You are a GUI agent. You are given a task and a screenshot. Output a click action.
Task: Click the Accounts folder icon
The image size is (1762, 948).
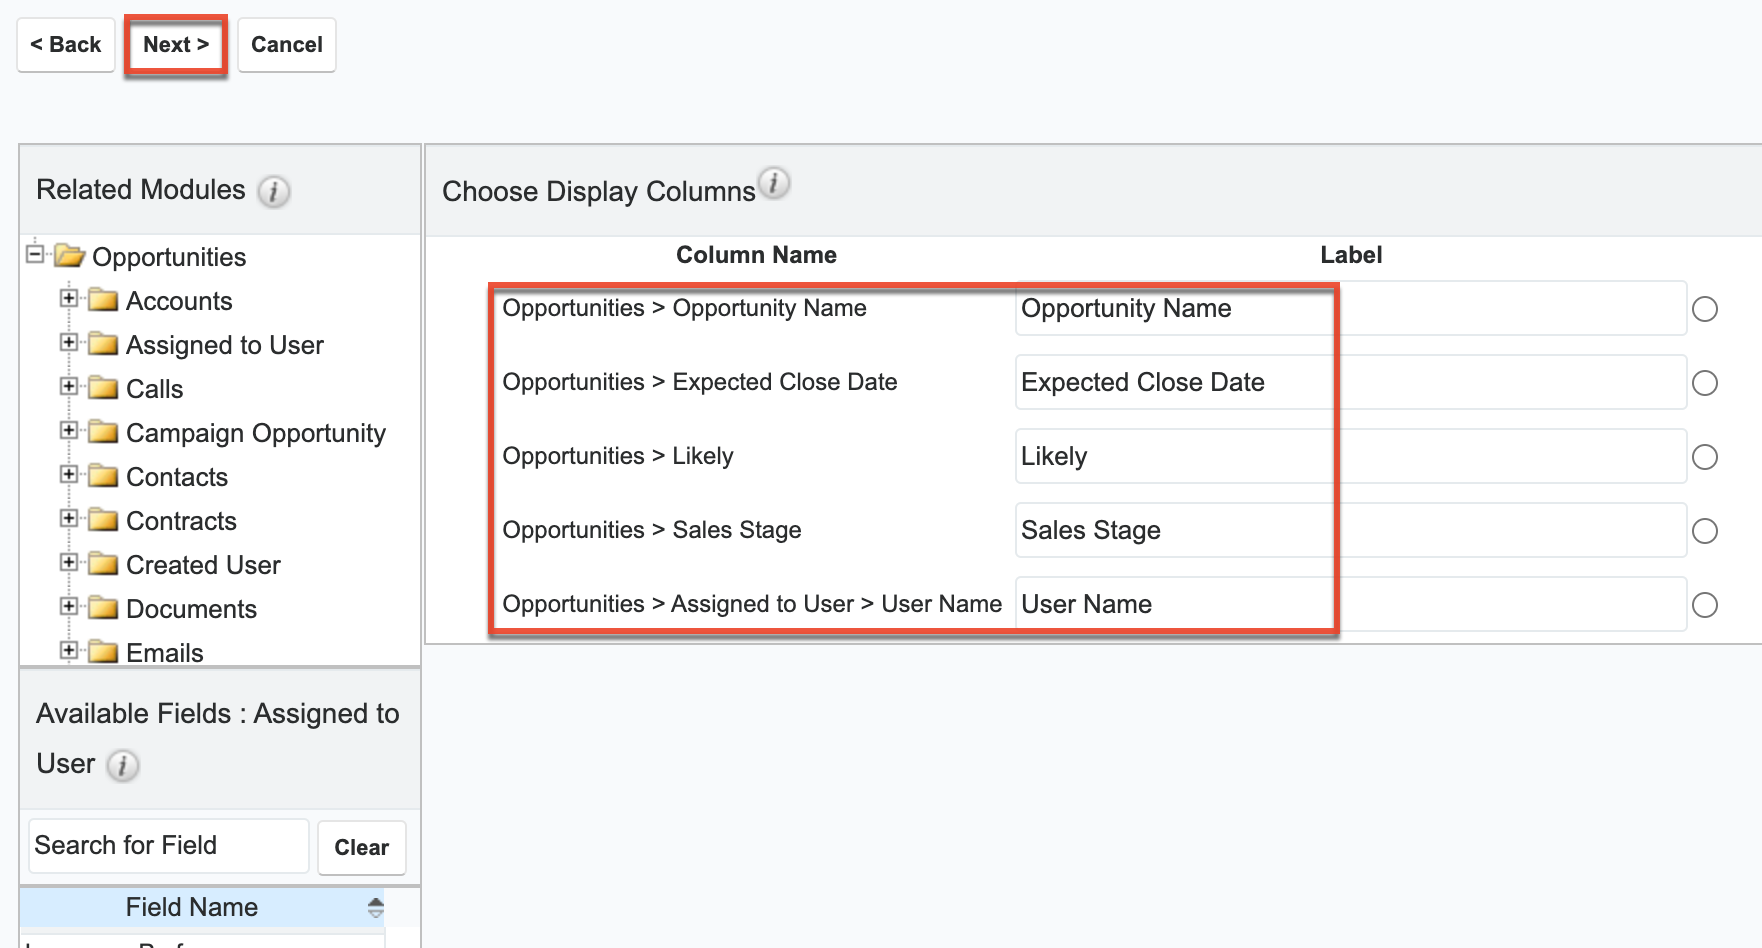pos(104,299)
